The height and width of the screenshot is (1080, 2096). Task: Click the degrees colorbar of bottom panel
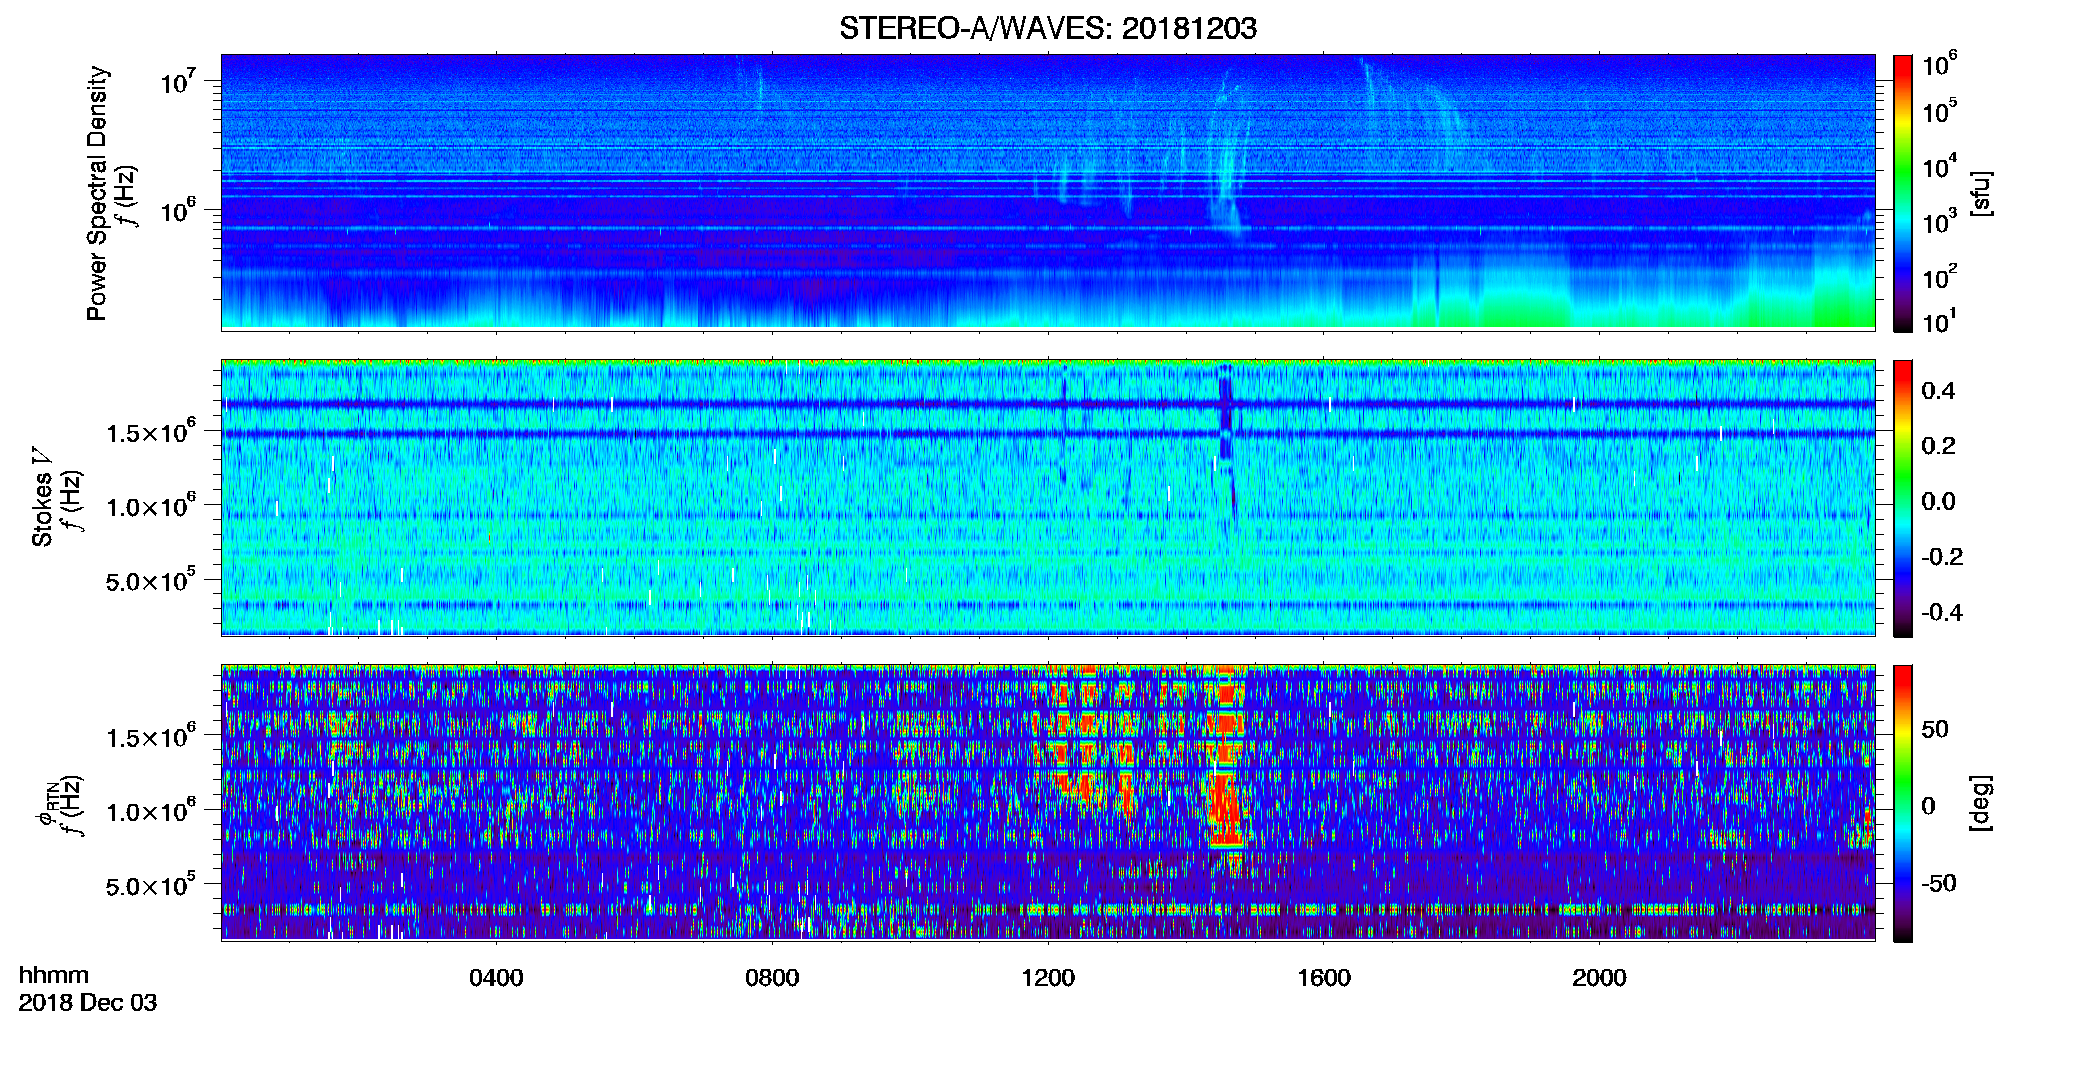(x=1903, y=803)
